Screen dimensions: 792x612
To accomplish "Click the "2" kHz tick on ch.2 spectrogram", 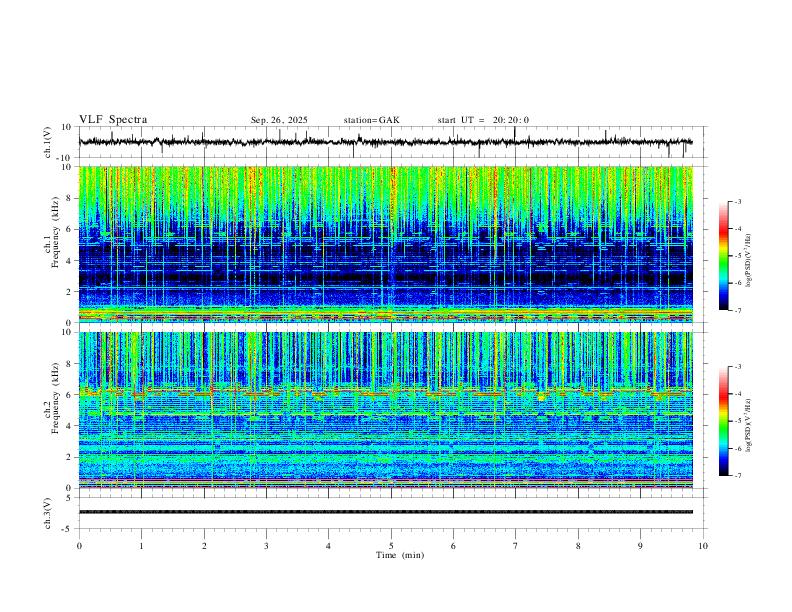I will 69,457.
